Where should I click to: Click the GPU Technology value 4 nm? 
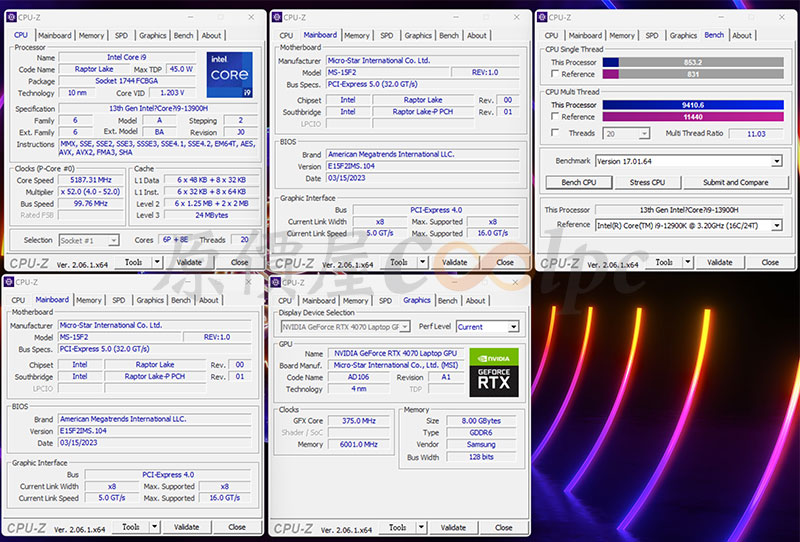tap(359, 388)
